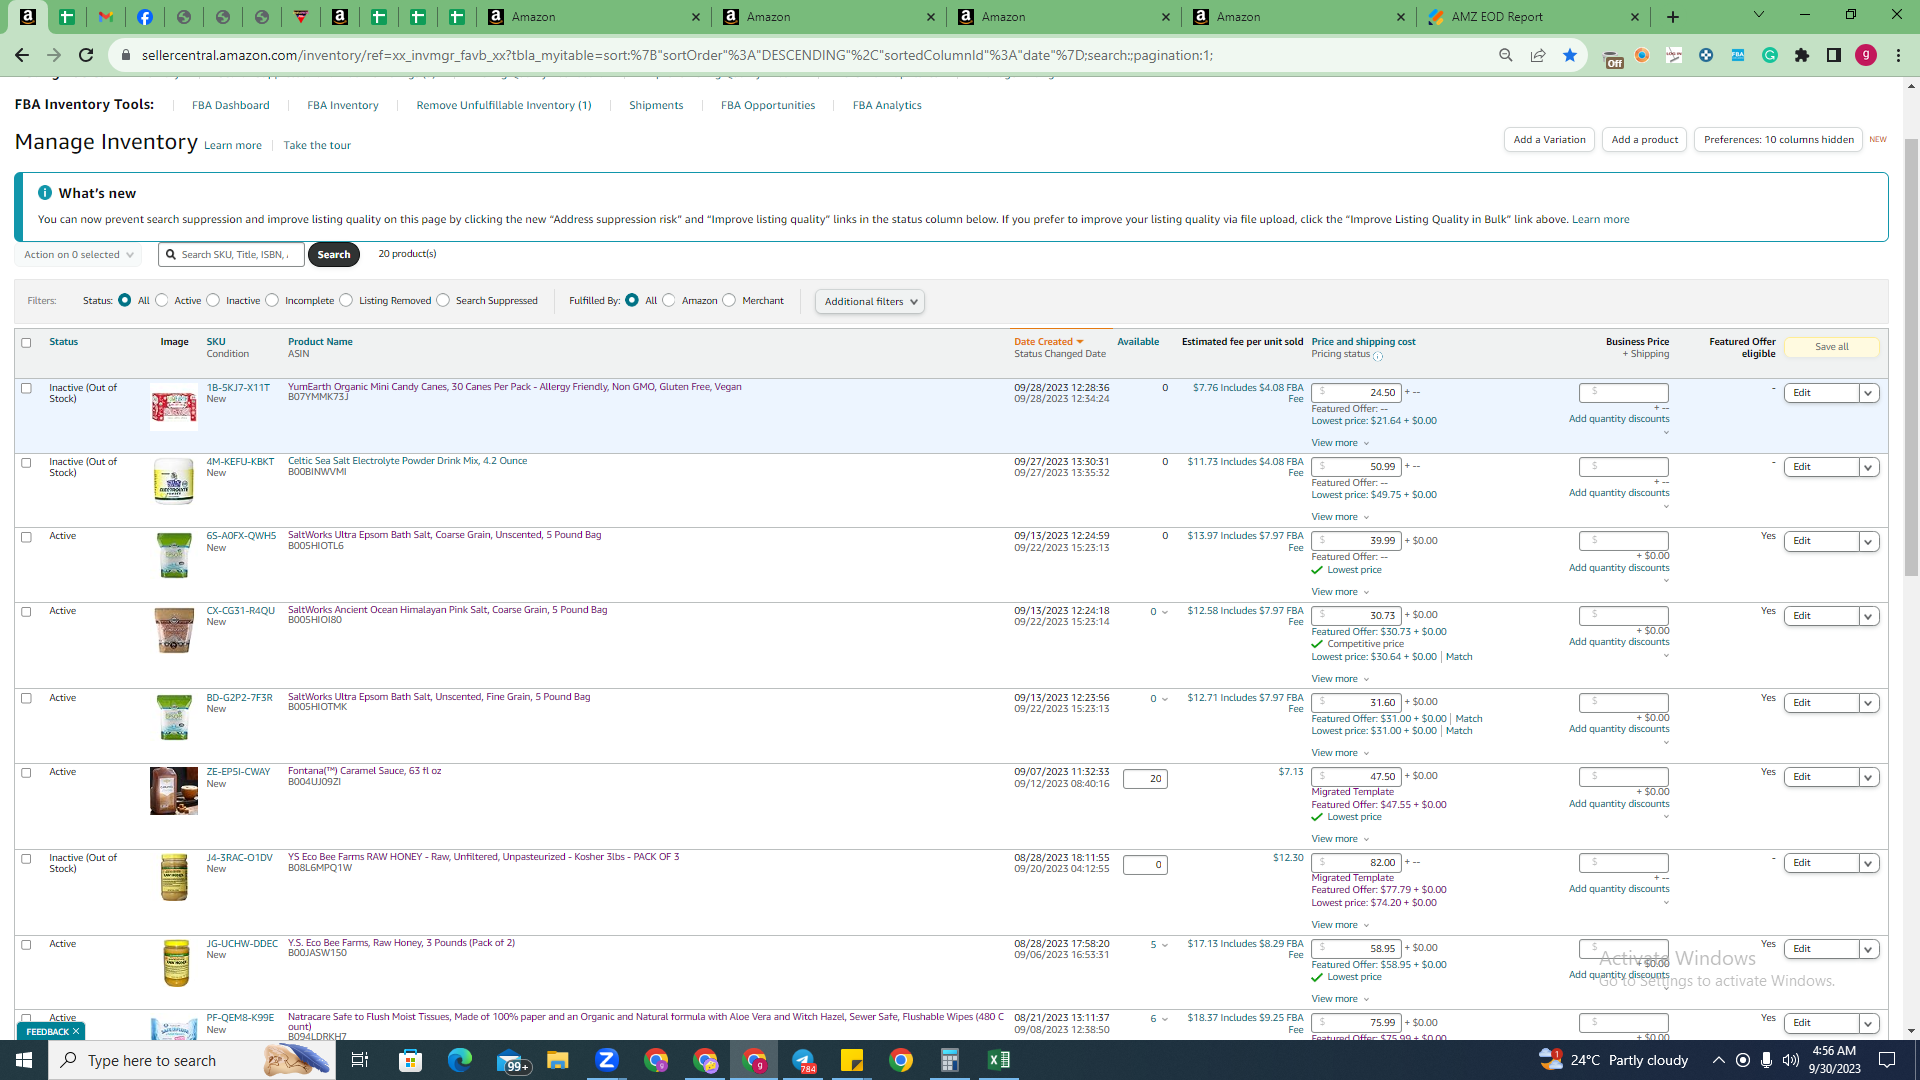
Task: Open the FBA Dashboard tool
Action: [231, 105]
